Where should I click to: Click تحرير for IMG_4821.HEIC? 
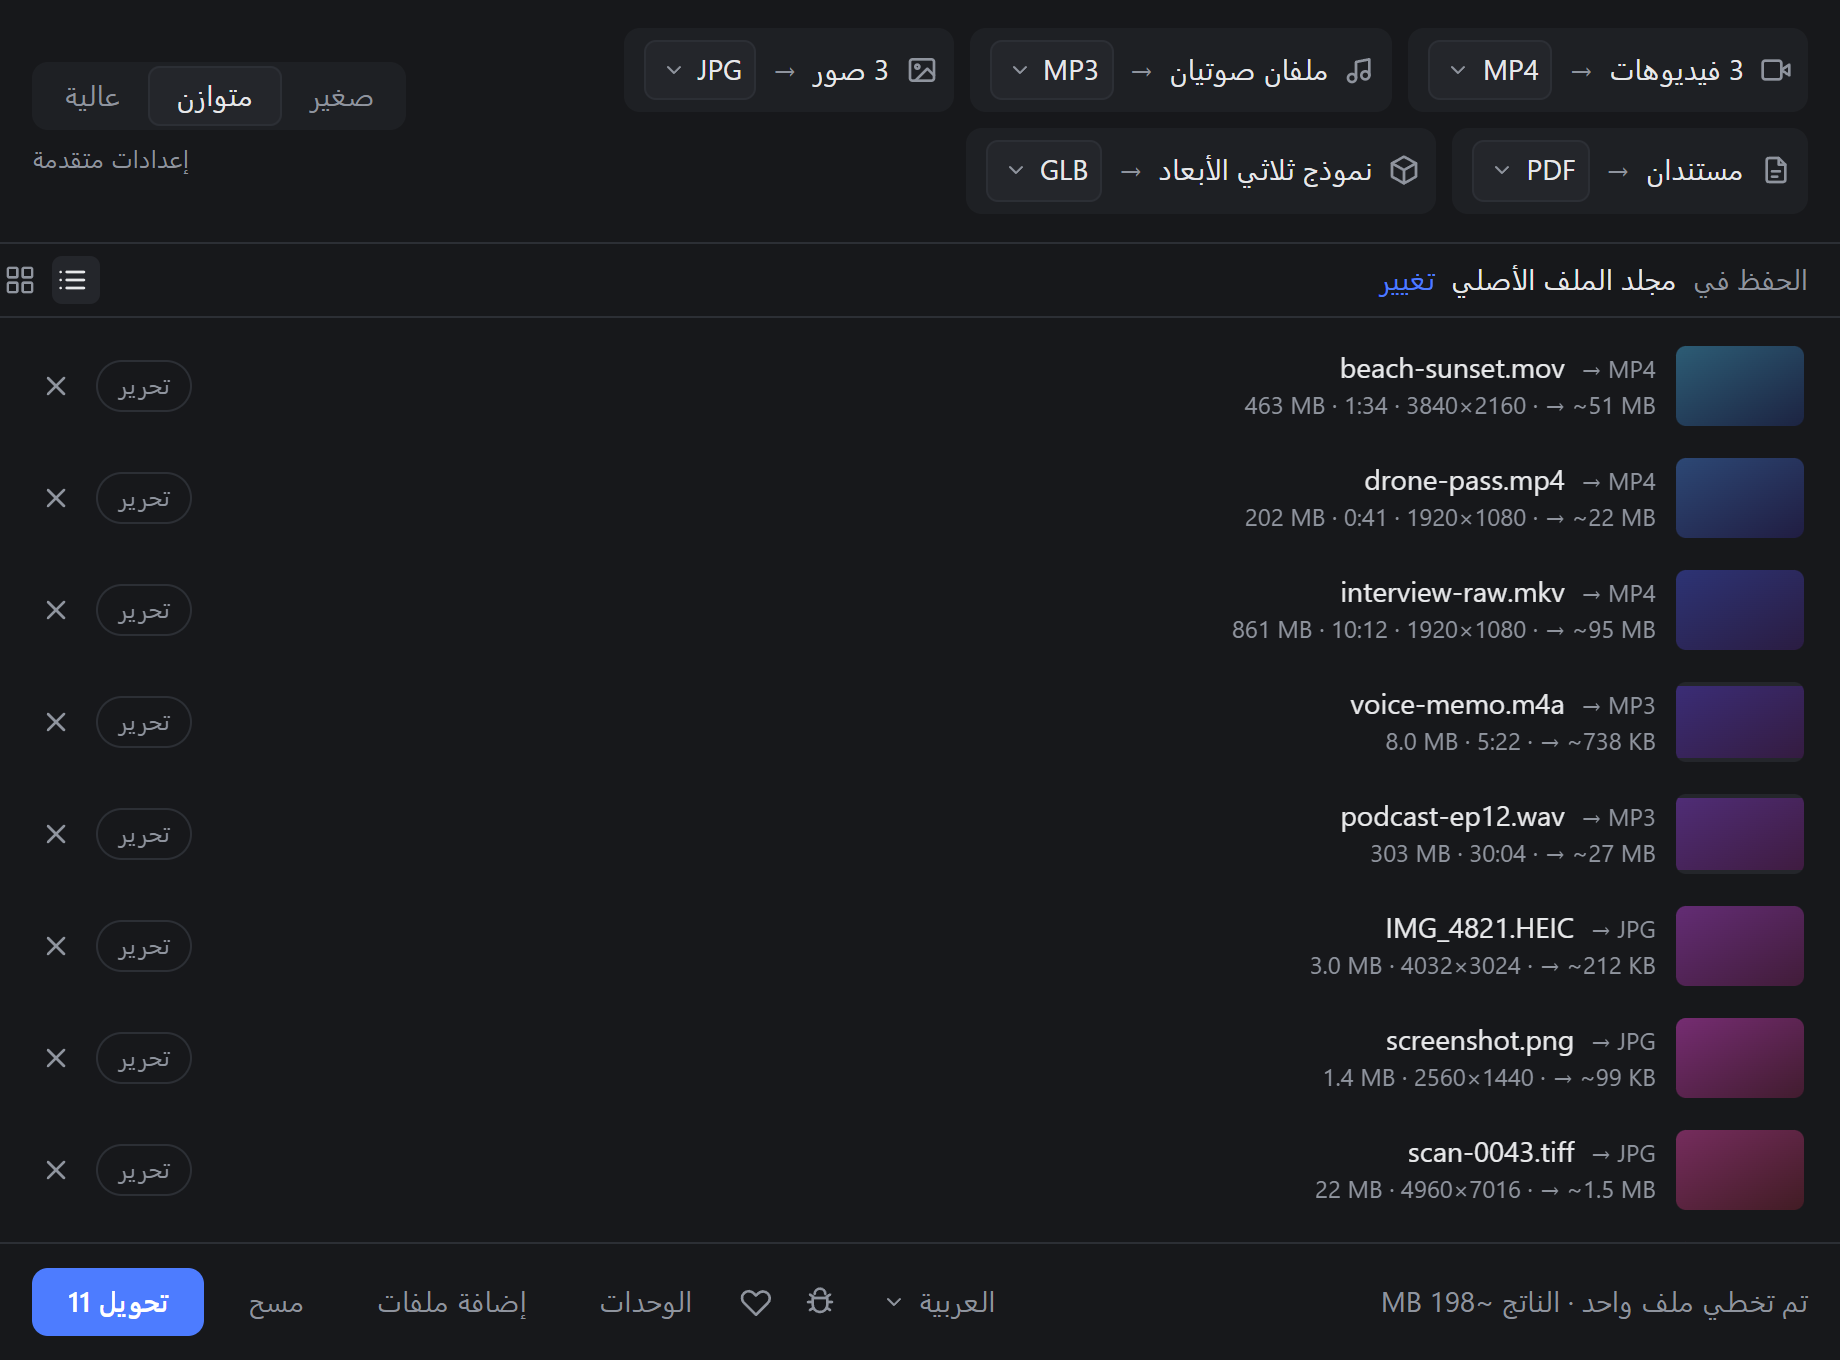click(x=144, y=946)
